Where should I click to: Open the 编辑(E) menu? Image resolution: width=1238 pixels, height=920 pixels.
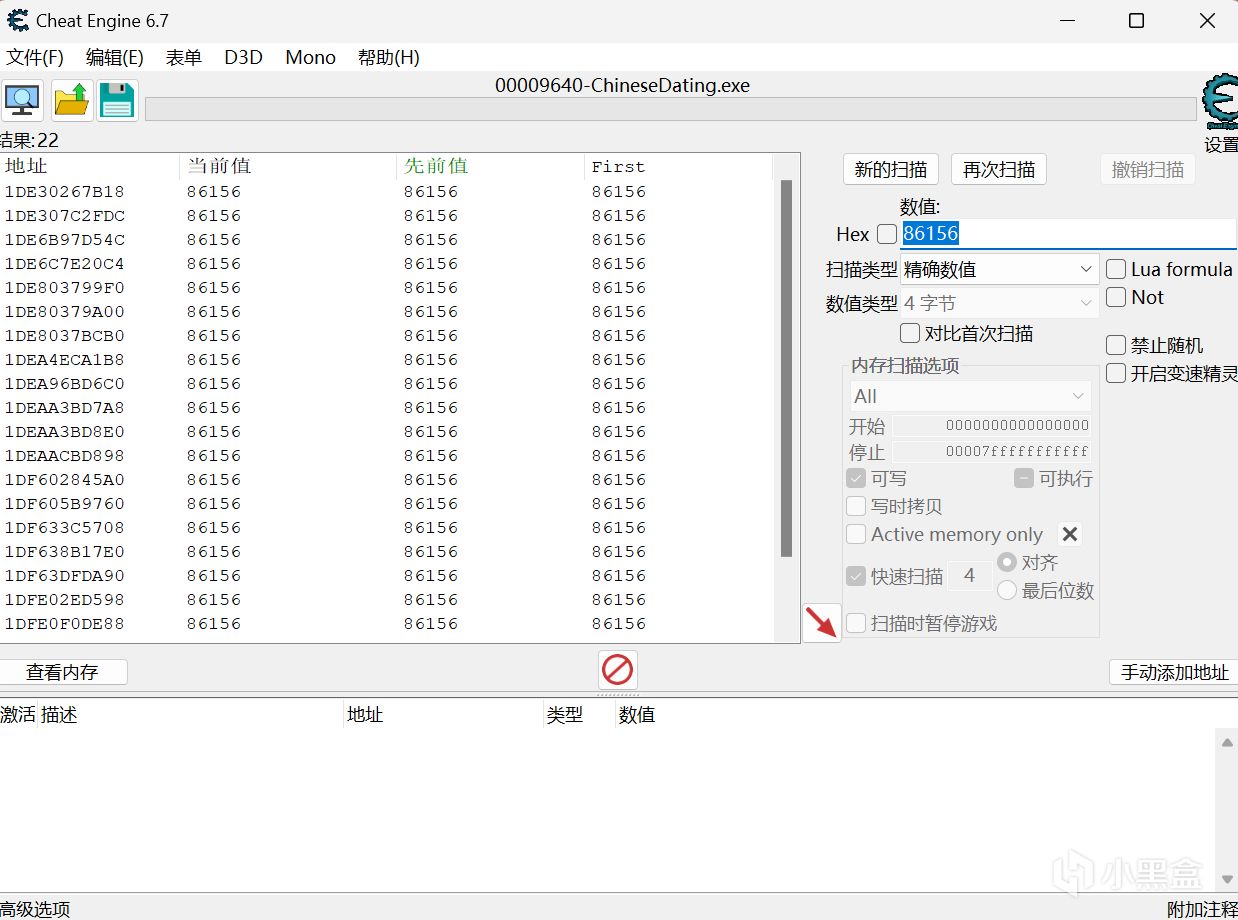click(x=115, y=57)
